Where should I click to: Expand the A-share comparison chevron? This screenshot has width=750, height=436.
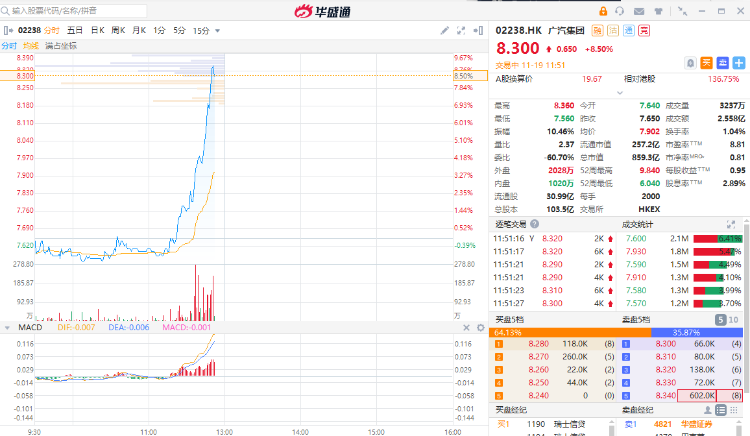620,92
